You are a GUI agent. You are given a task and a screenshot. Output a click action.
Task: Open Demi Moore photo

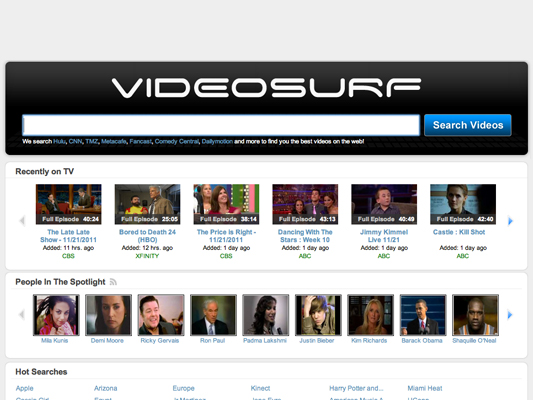108,315
